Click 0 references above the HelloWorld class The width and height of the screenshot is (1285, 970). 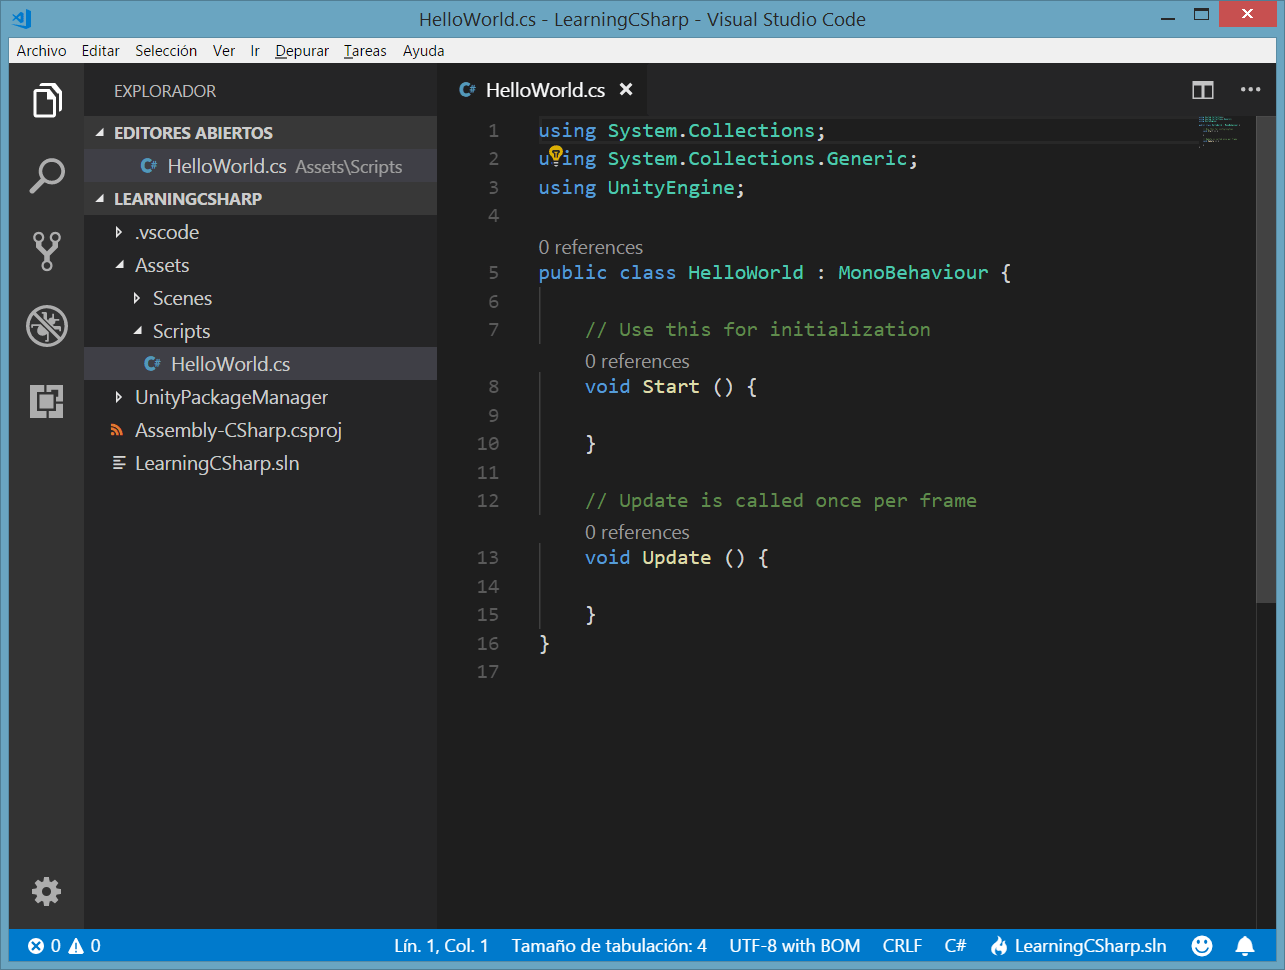591,247
